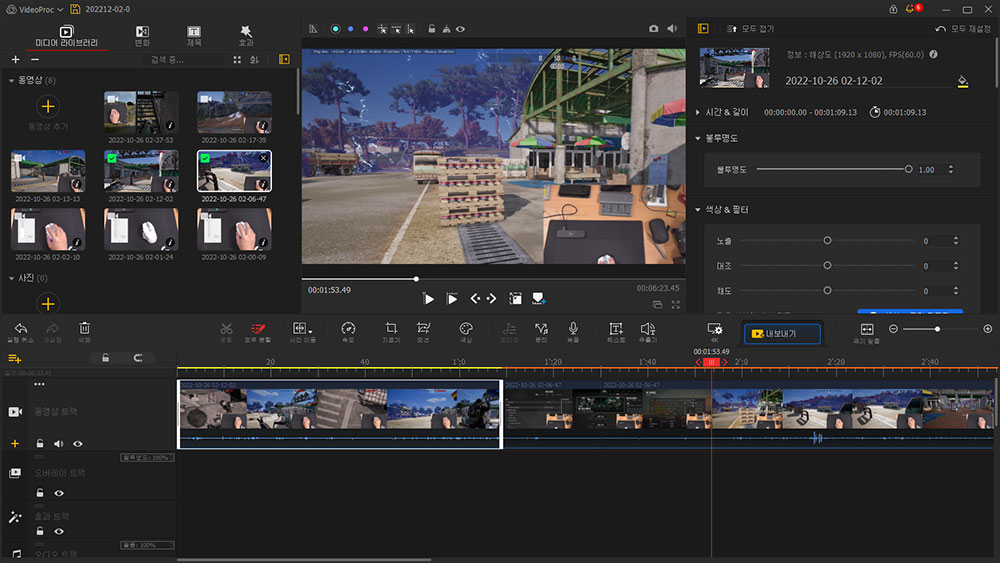Enter fullscreen preview mode
Image resolution: width=1000 pixels, height=563 pixels.
coord(676,304)
